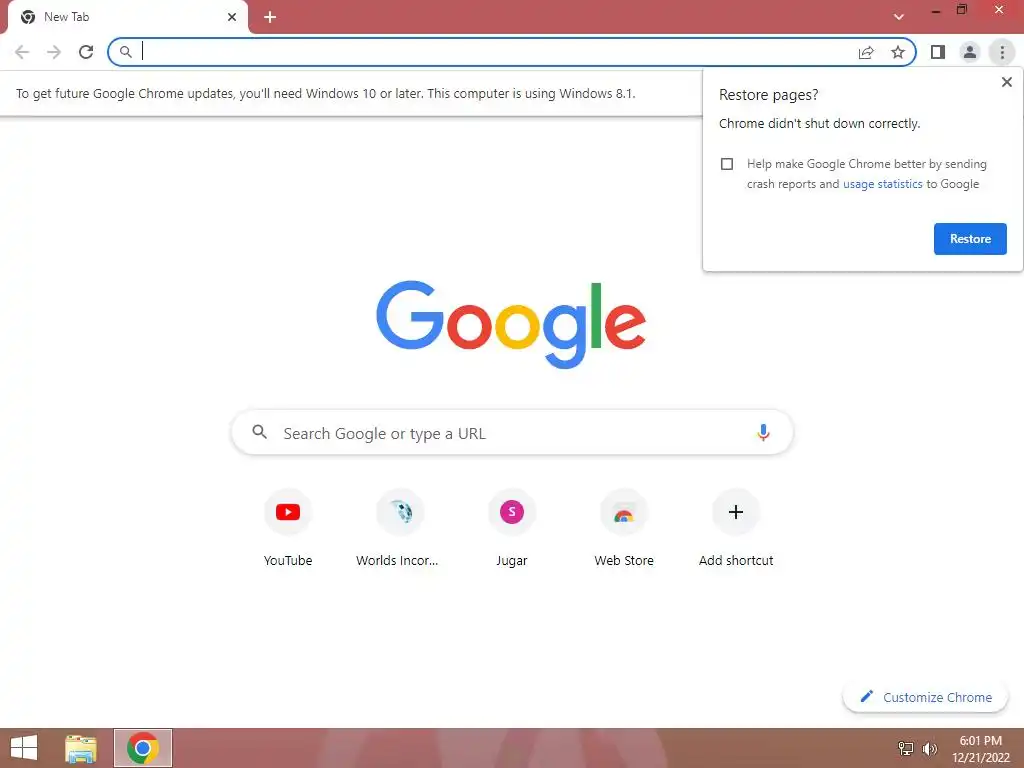
Task: Click 'Chrome didn't shut down correctly.' text
Action: point(819,123)
